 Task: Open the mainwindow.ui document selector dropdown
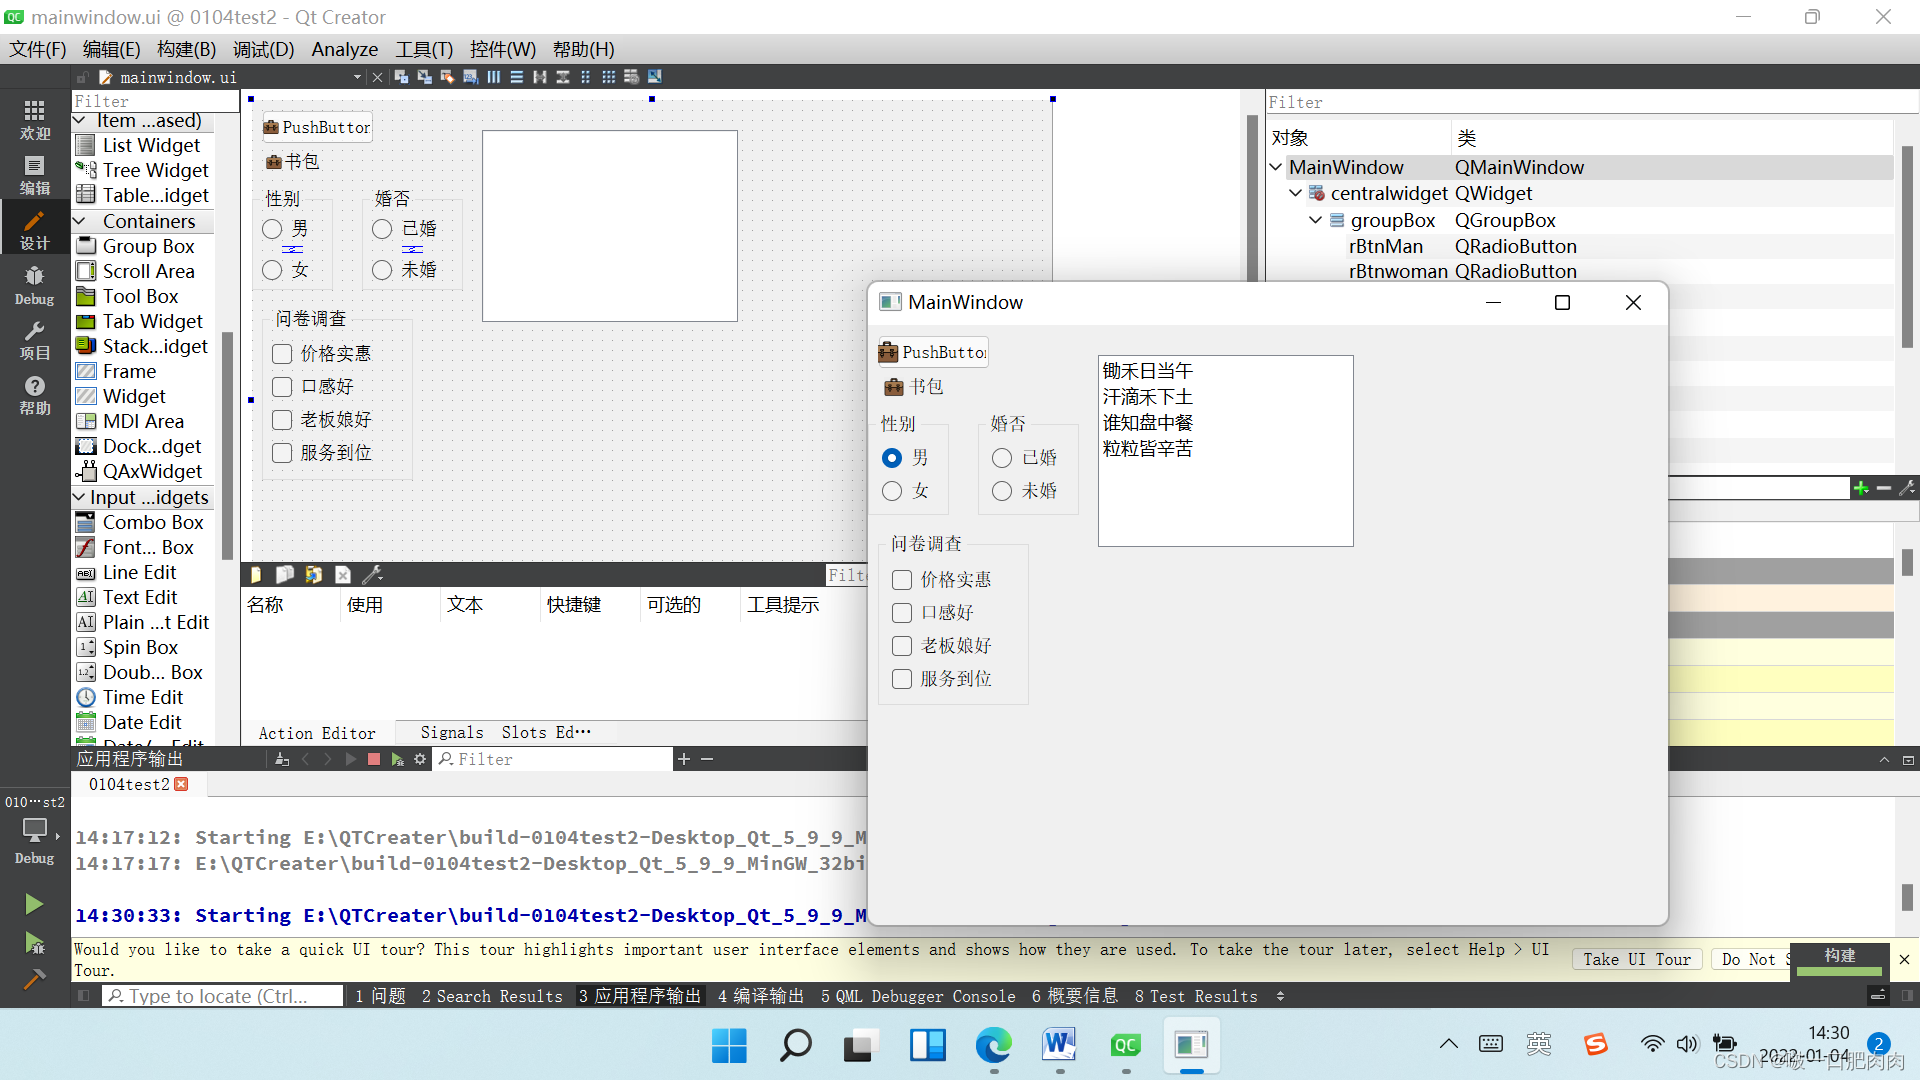[355, 76]
